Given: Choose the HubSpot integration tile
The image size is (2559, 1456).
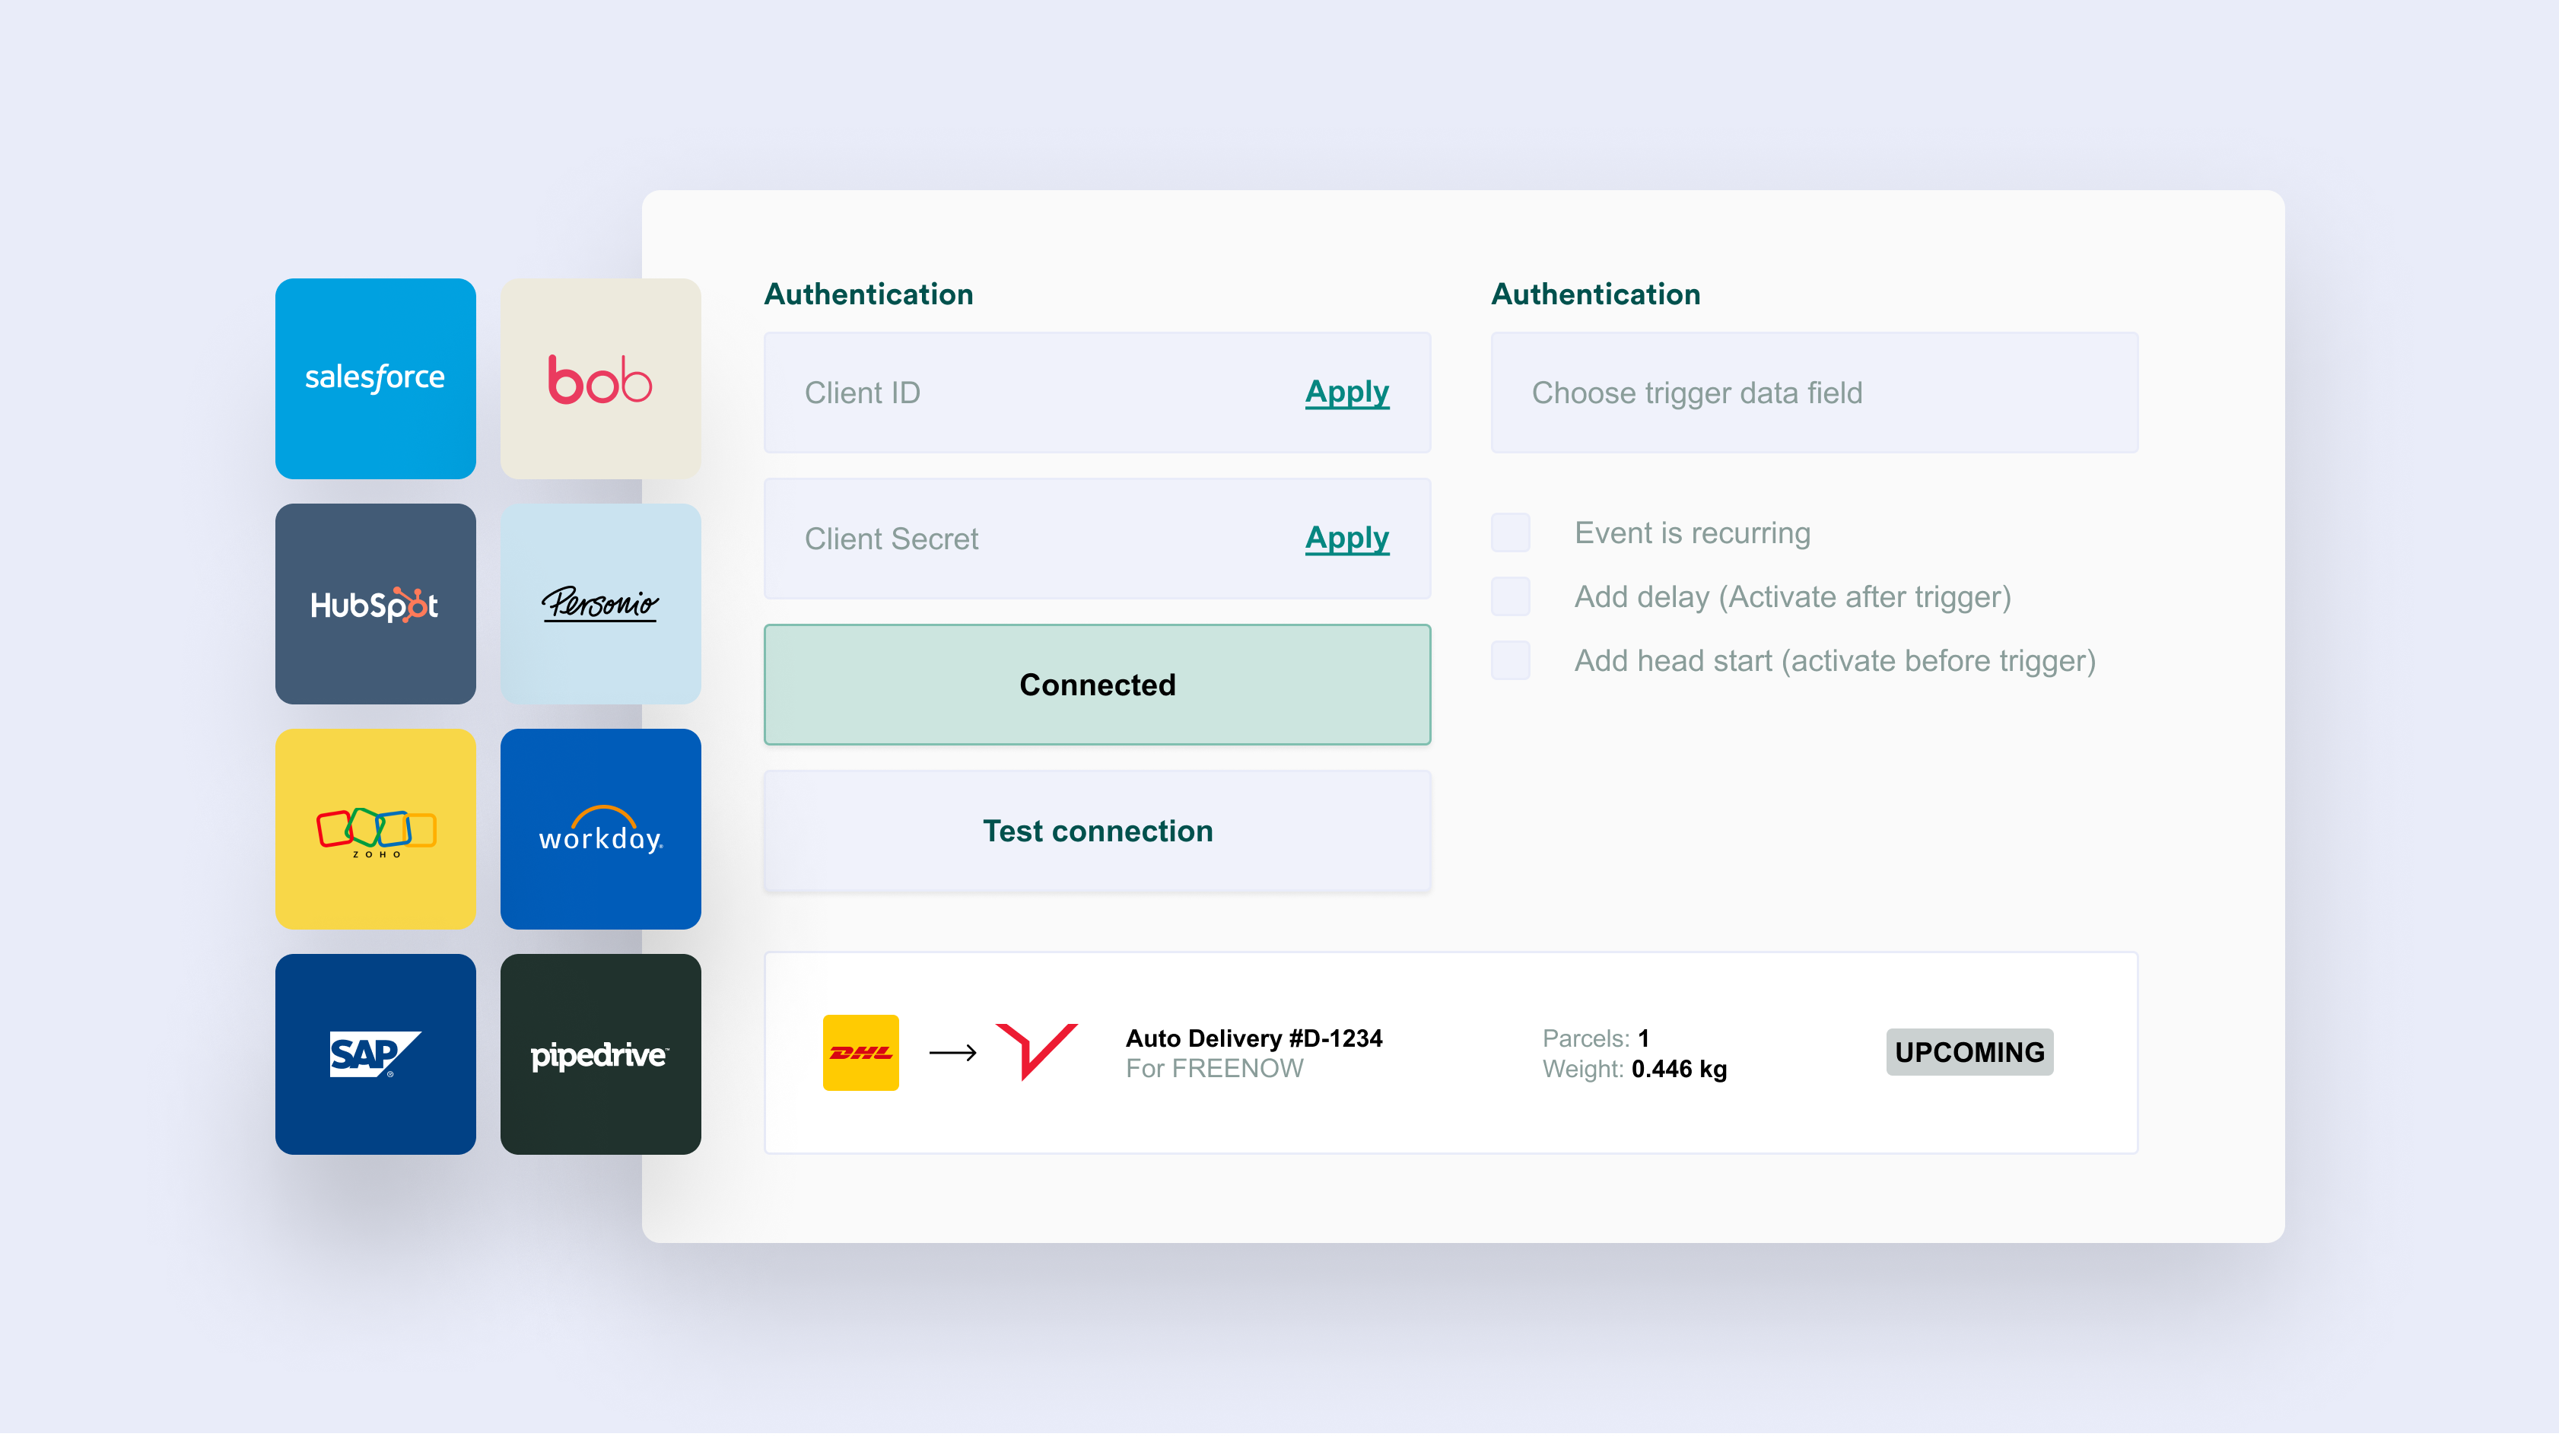Looking at the screenshot, I should pos(375,603).
